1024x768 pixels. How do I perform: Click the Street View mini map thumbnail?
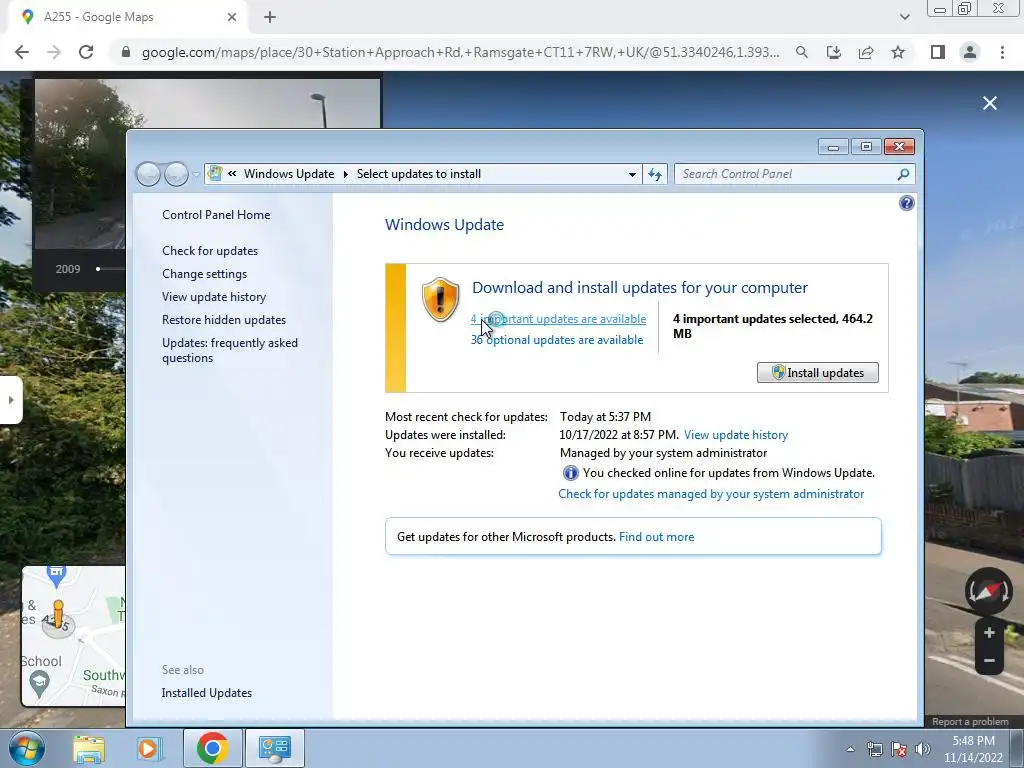[x=73, y=636]
